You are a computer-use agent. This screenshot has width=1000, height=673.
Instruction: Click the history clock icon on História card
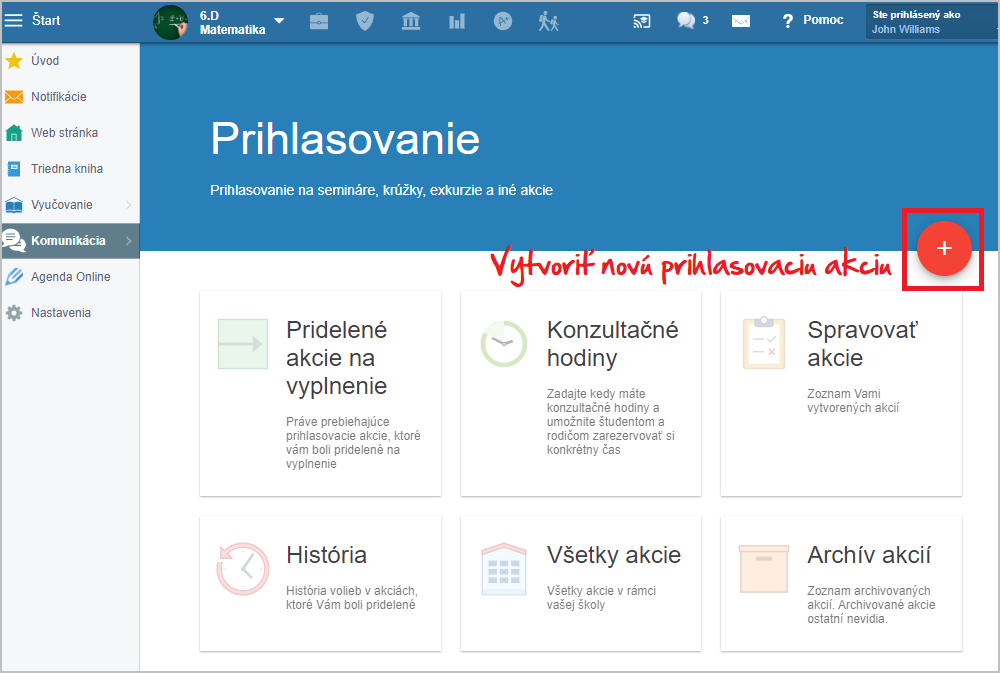tap(243, 568)
